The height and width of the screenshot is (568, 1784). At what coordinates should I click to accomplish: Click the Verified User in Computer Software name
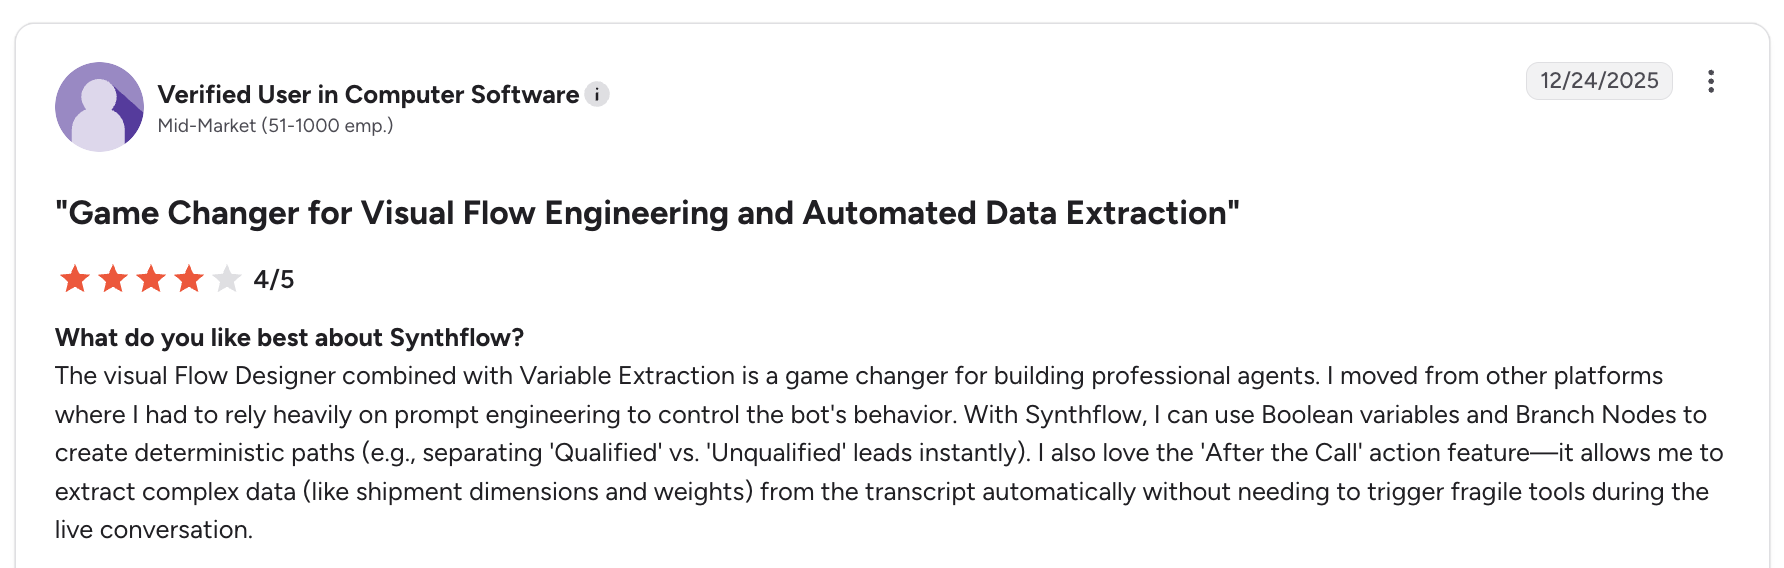coord(368,95)
